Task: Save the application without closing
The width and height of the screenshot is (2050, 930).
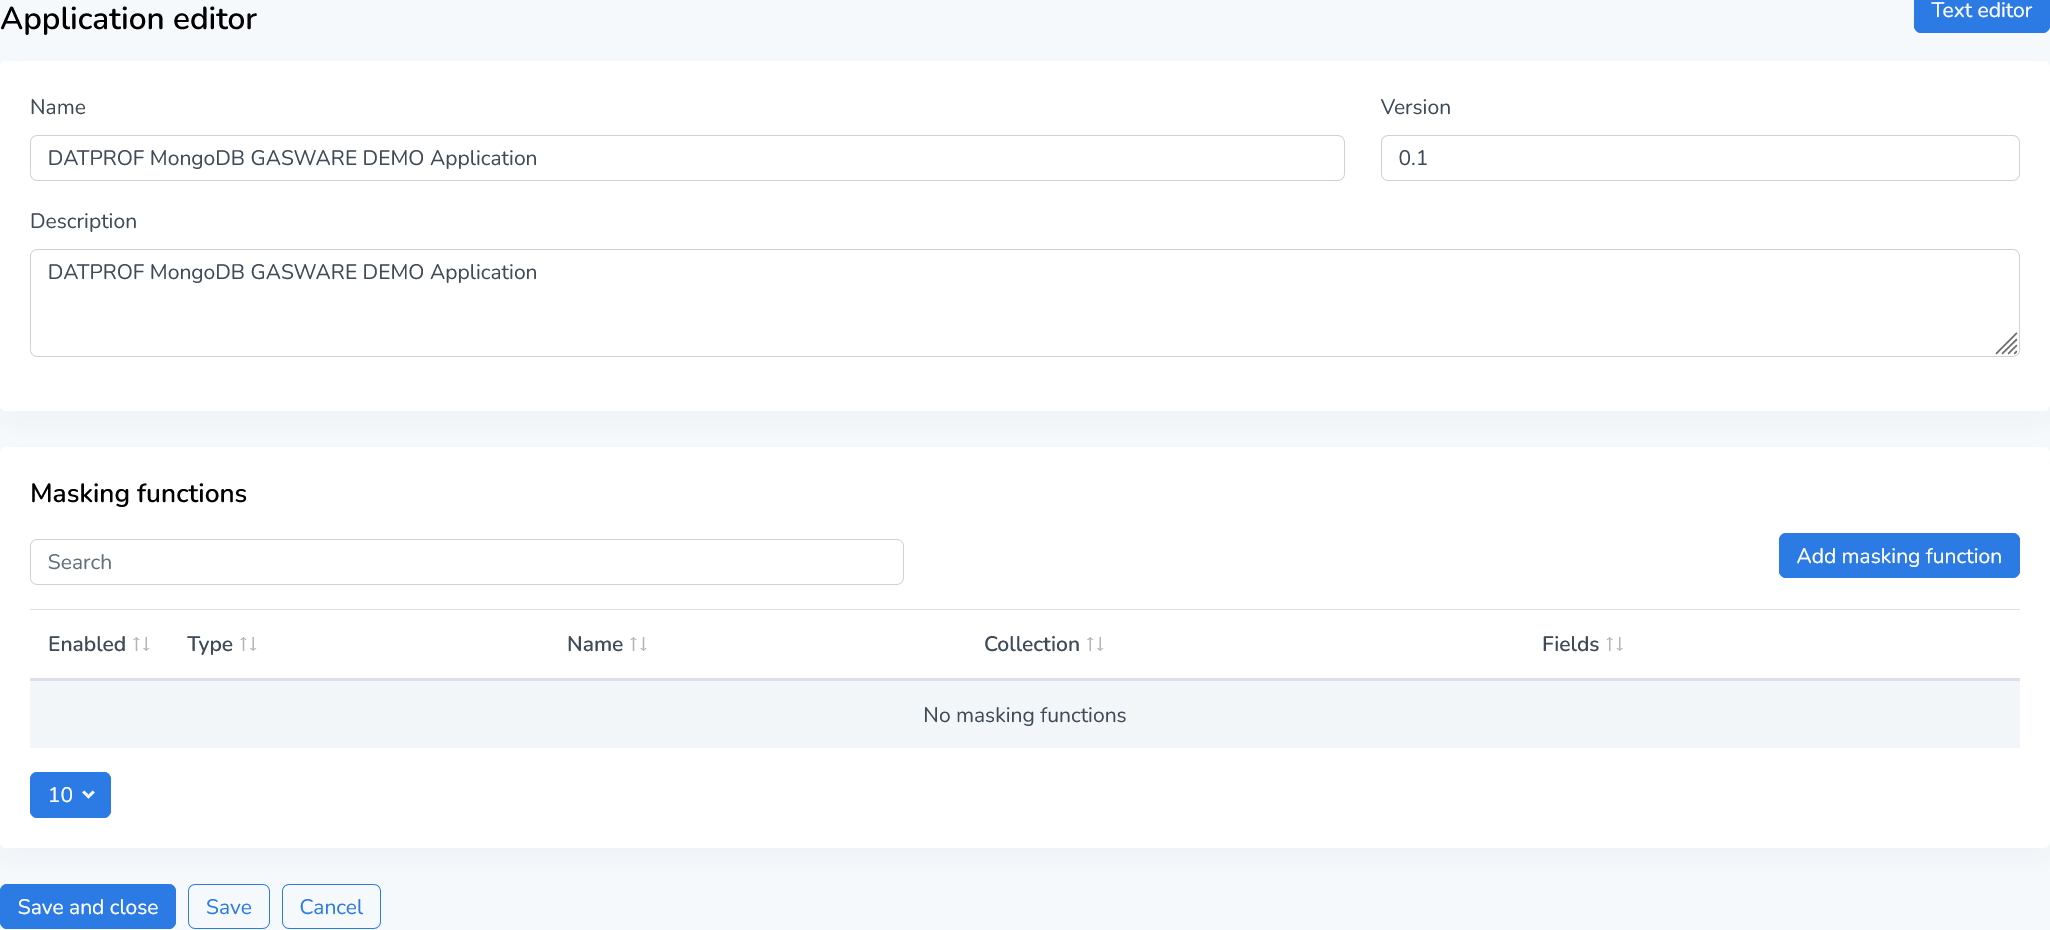Action: coord(228,906)
